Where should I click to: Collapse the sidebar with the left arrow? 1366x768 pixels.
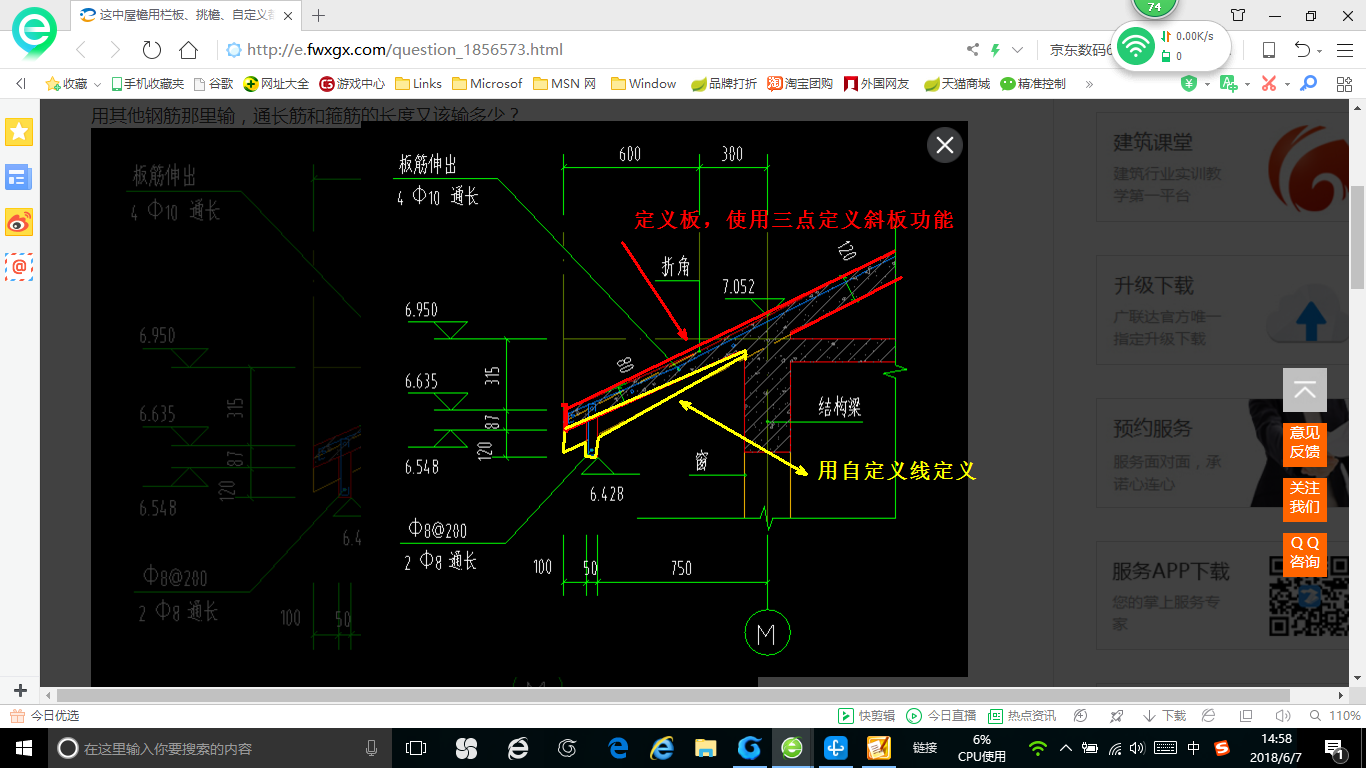point(20,84)
